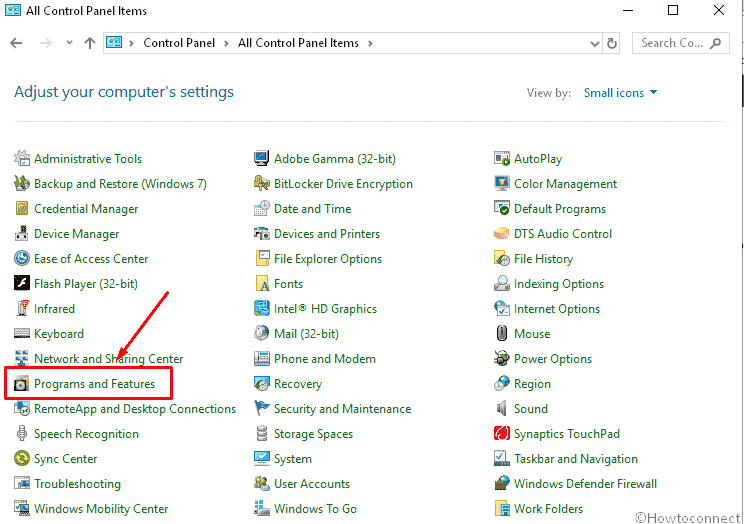Open the Troubleshooting link
Screen dimensions: 744x524
click(77, 484)
